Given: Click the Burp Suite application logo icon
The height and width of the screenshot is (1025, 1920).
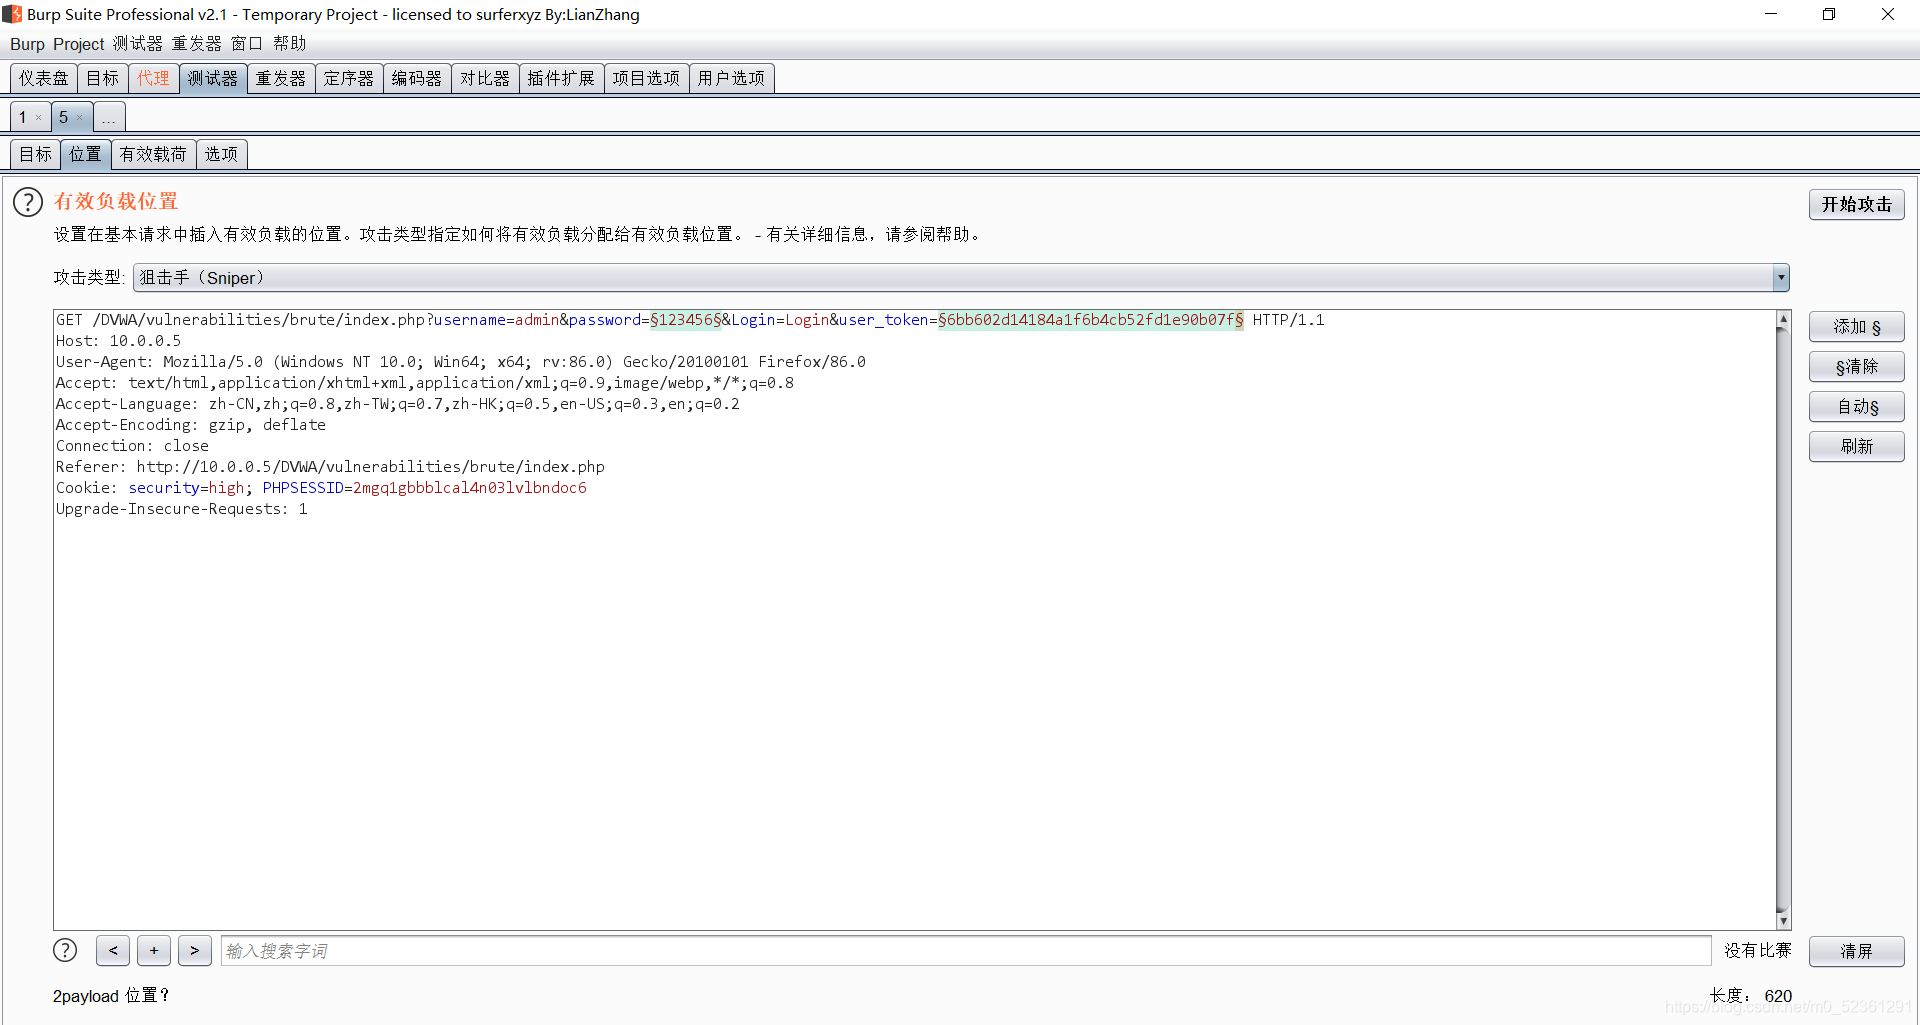Looking at the screenshot, I should click(x=12, y=14).
